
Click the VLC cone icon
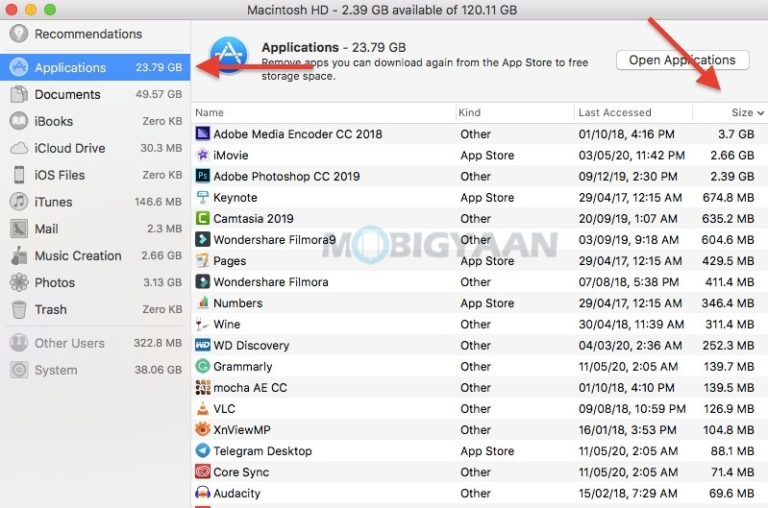coord(203,409)
